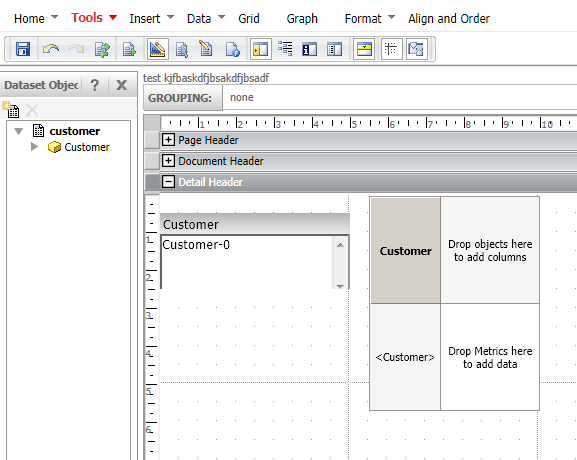Toggle the grouping panel button with yellow bar

tap(364, 49)
